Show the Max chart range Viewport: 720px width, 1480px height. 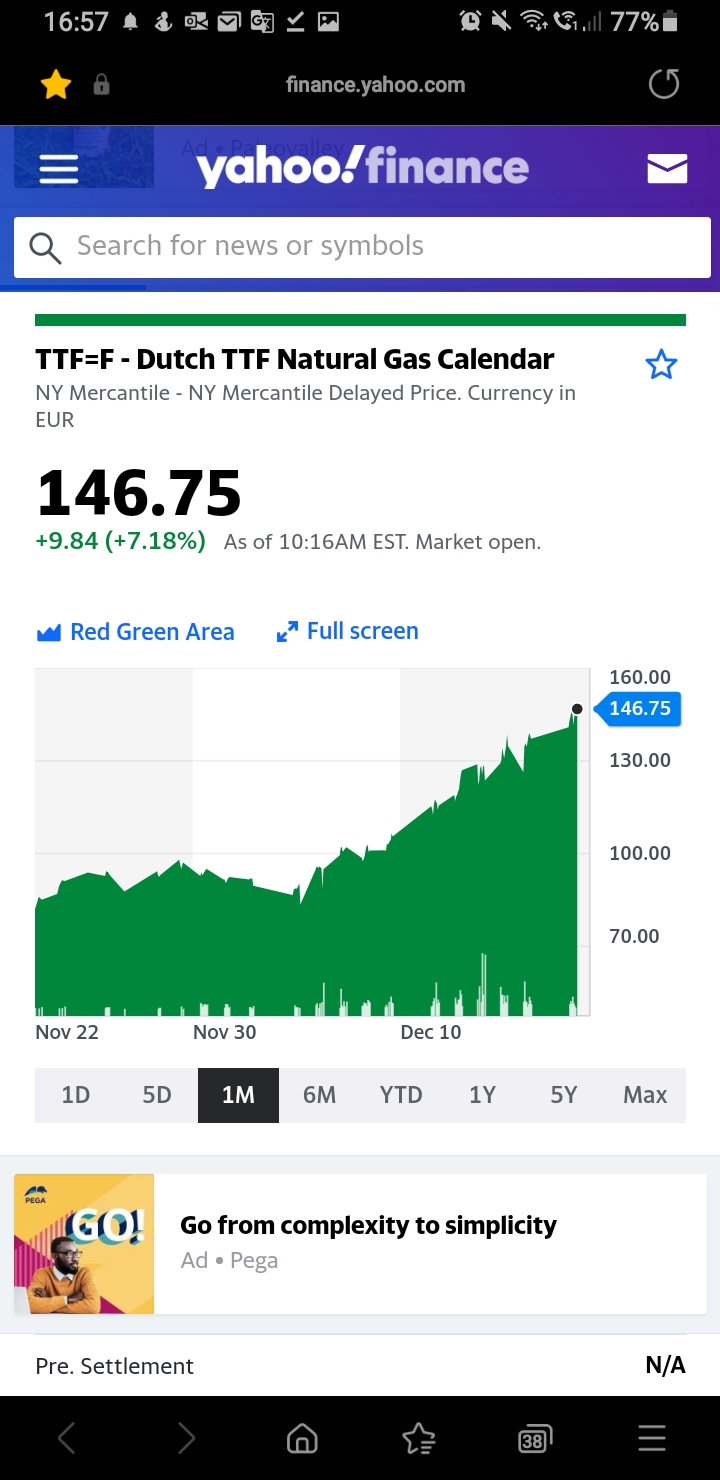(645, 1095)
